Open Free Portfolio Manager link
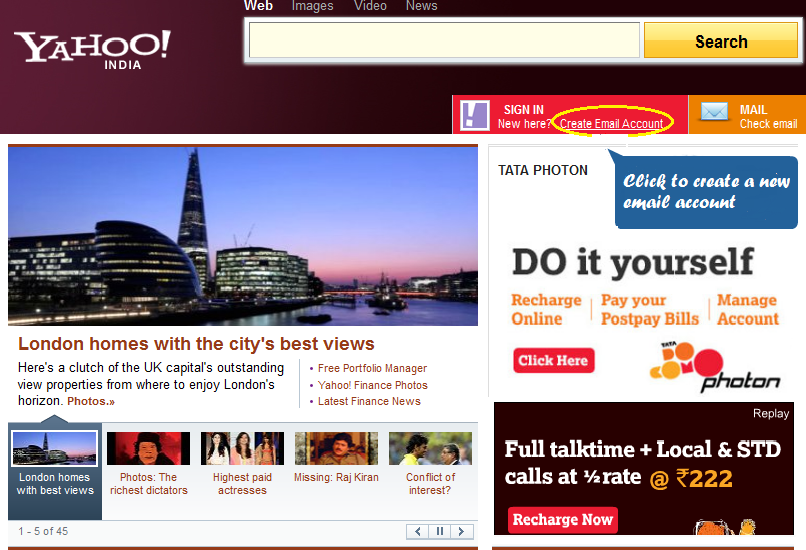This screenshot has width=806, height=550. 372,369
